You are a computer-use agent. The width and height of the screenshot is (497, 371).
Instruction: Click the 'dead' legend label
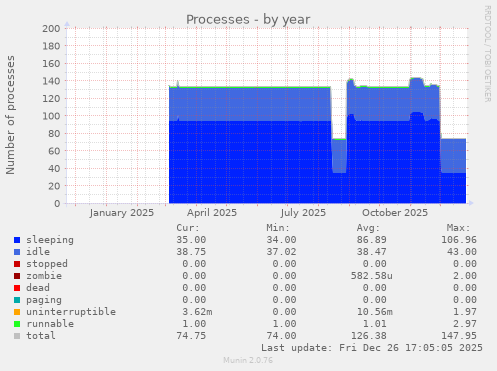[38, 288]
